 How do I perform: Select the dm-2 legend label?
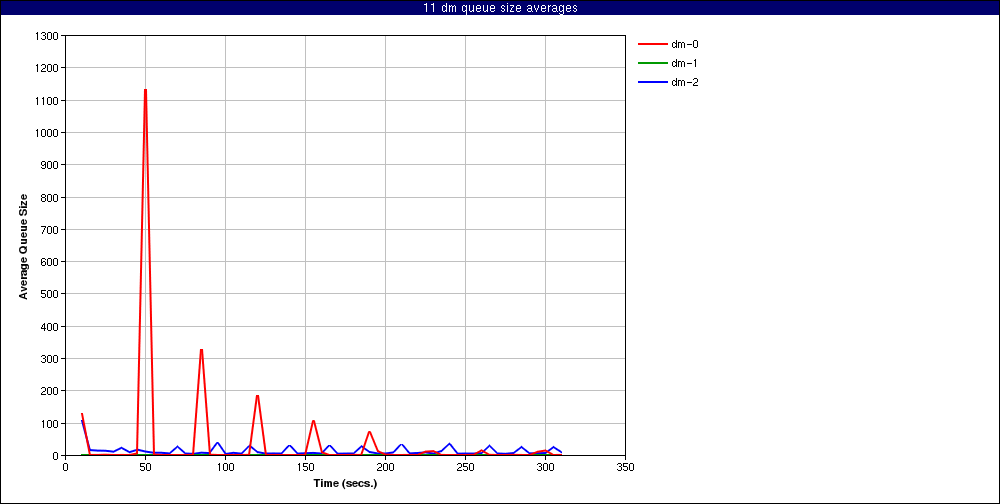click(x=686, y=82)
